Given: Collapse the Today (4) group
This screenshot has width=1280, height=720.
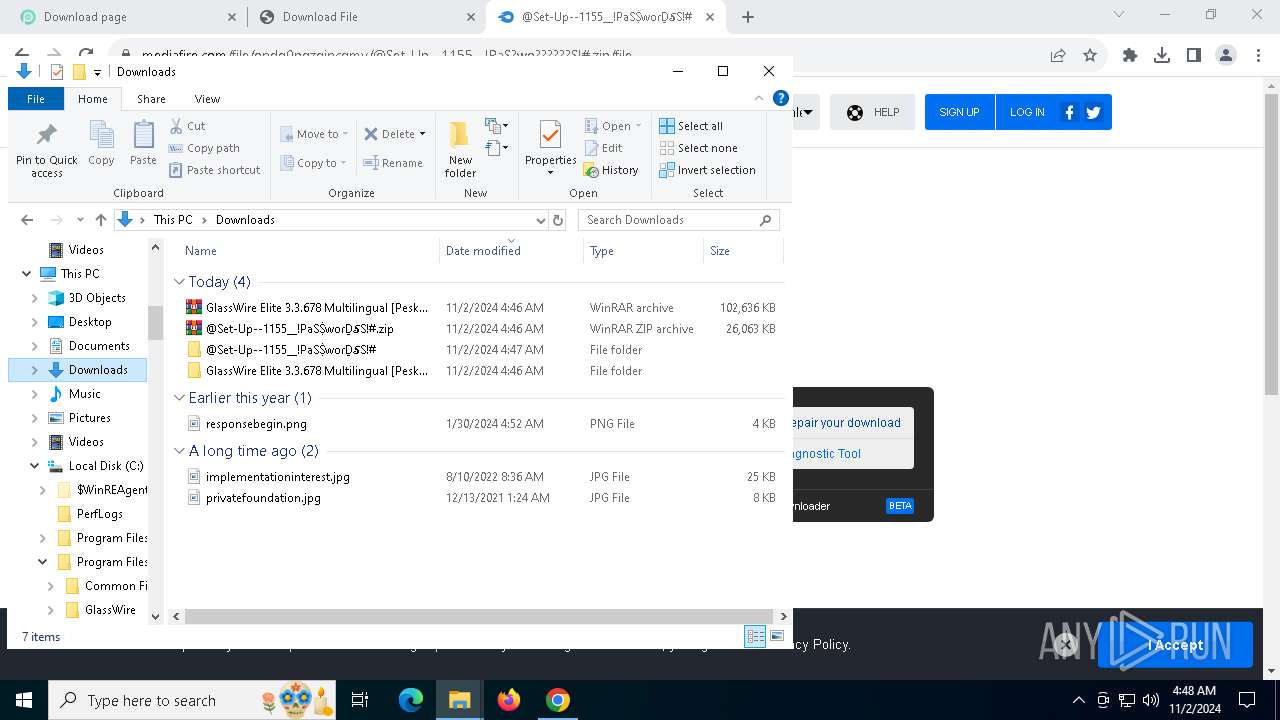Looking at the screenshot, I should point(179,282).
